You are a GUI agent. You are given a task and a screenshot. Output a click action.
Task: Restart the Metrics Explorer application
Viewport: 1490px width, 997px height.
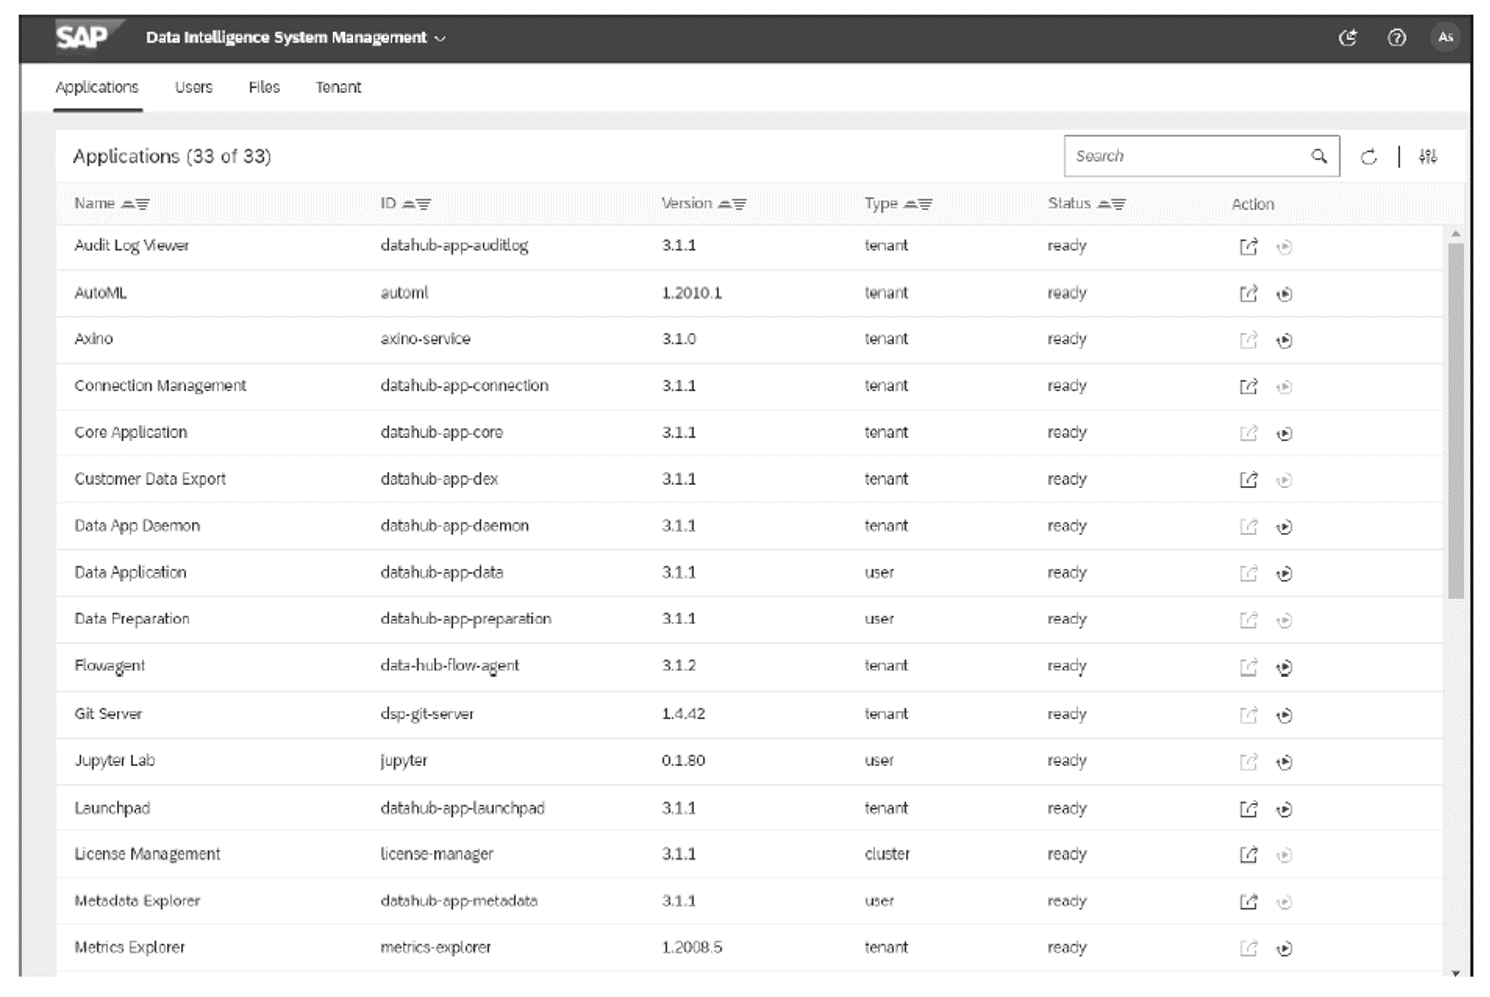pyautogui.click(x=1285, y=949)
